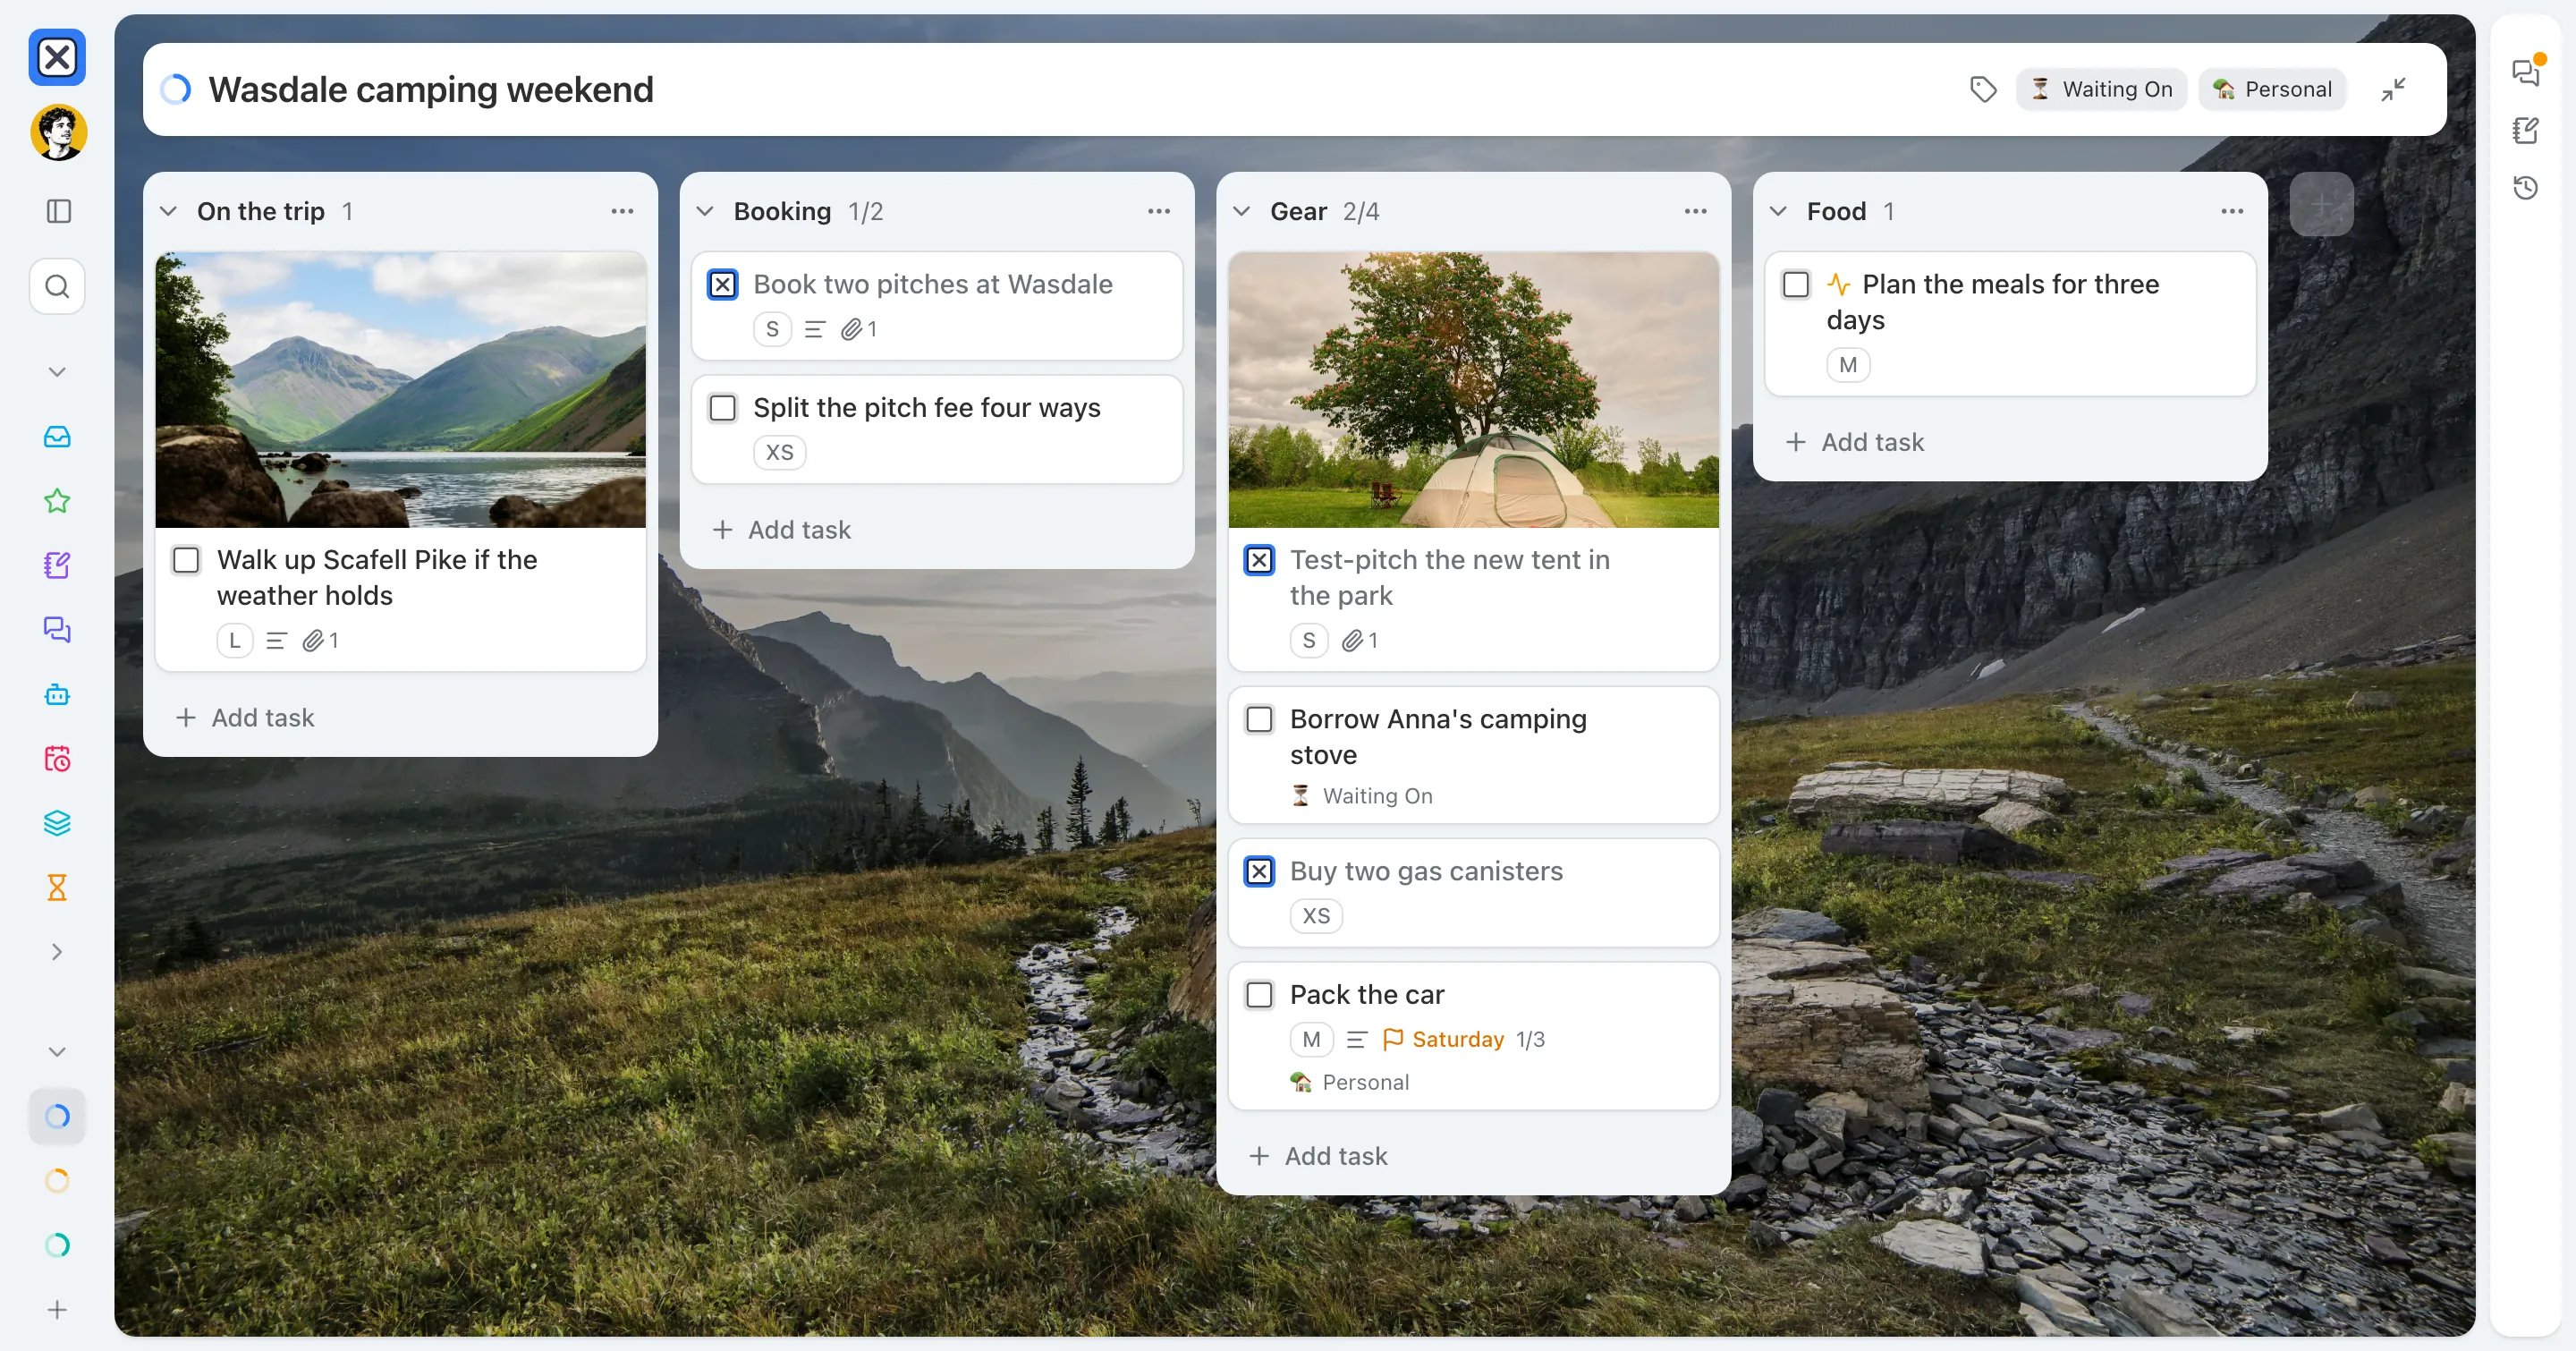2576x1351 pixels.
Task: Open the tent photo on Test-pitch card
Action: pos(1473,390)
